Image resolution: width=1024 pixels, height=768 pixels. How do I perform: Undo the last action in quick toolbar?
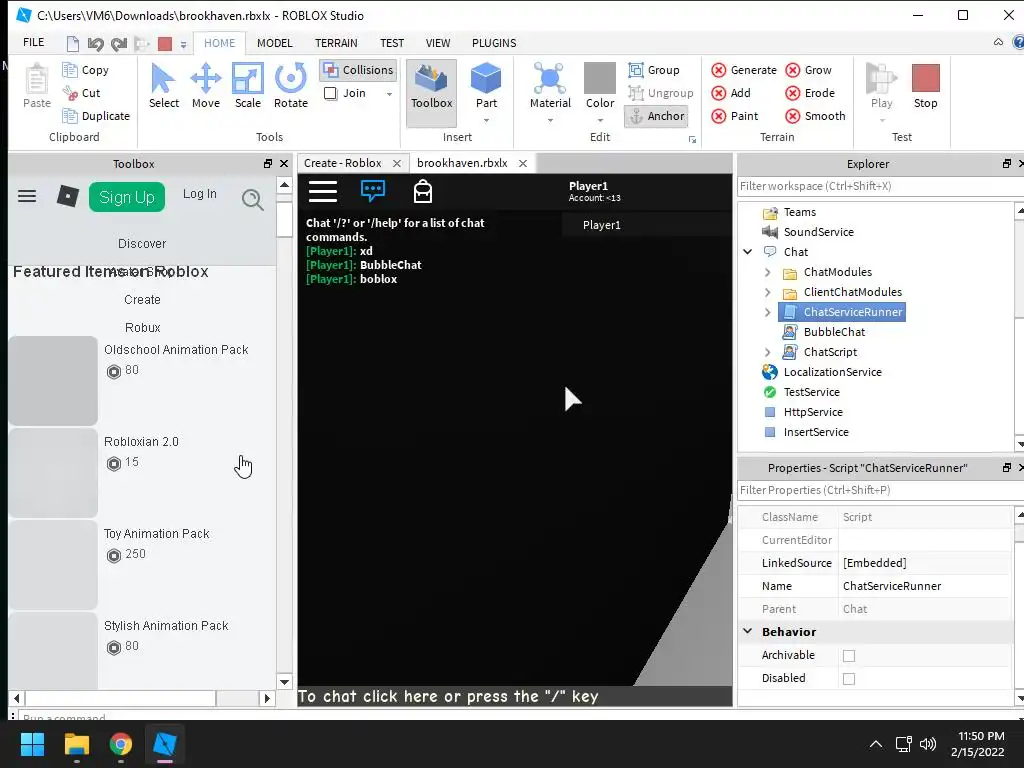[95, 44]
